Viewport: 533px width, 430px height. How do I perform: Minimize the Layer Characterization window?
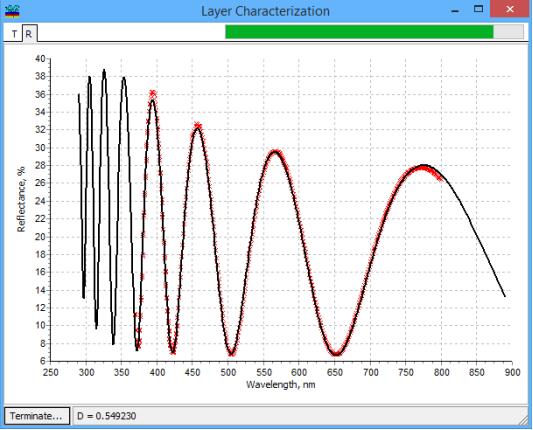tap(455, 10)
